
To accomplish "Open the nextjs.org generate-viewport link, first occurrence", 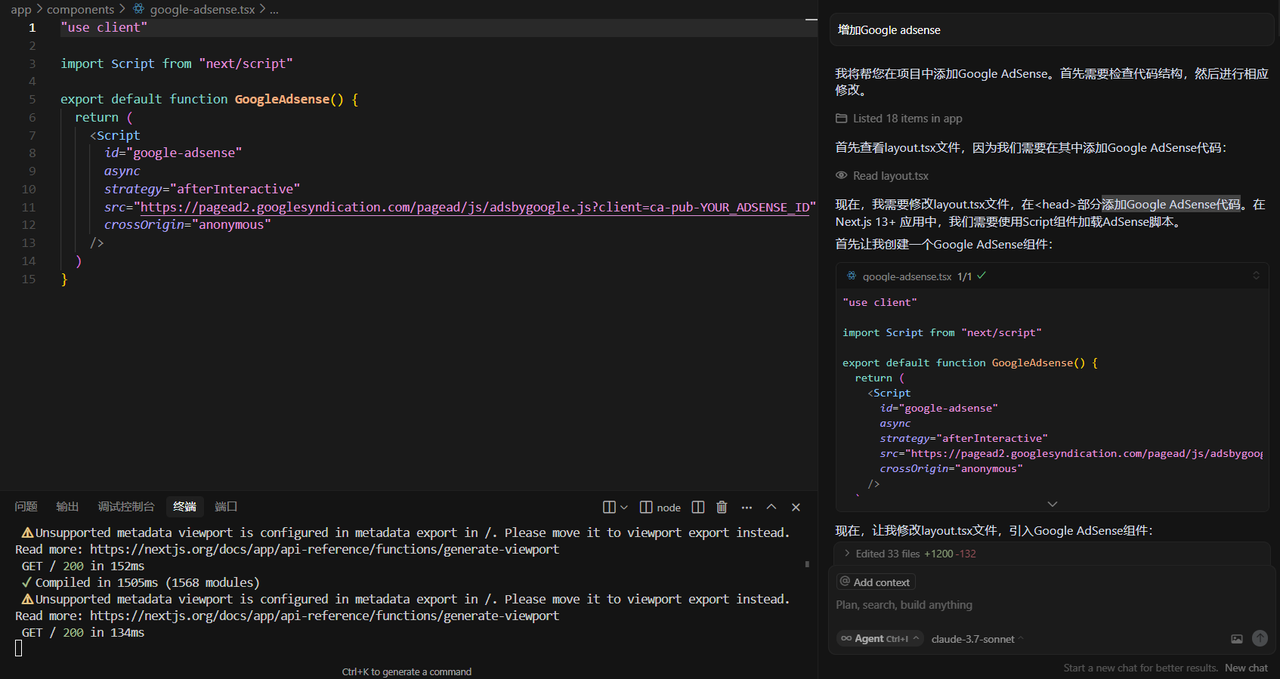I will pyautogui.click(x=324, y=549).
